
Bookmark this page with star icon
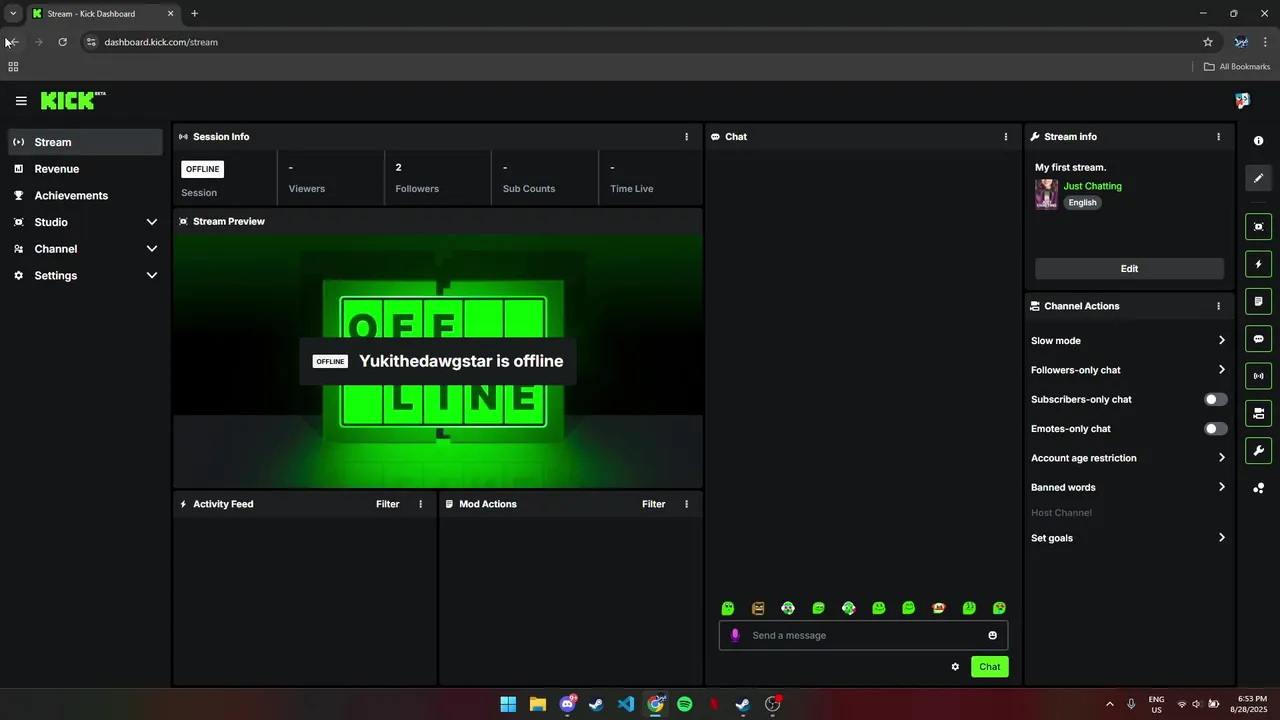click(1208, 42)
